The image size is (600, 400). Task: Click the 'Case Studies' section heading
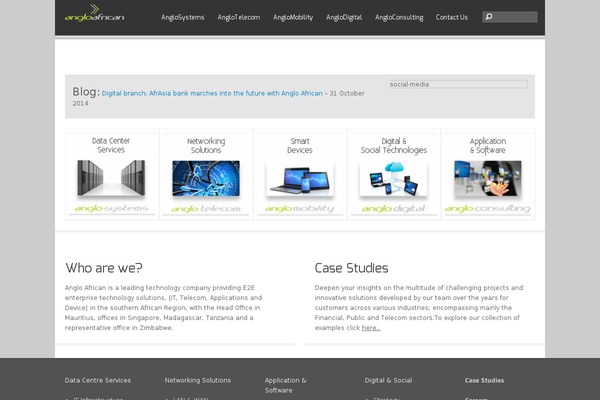pos(351,268)
